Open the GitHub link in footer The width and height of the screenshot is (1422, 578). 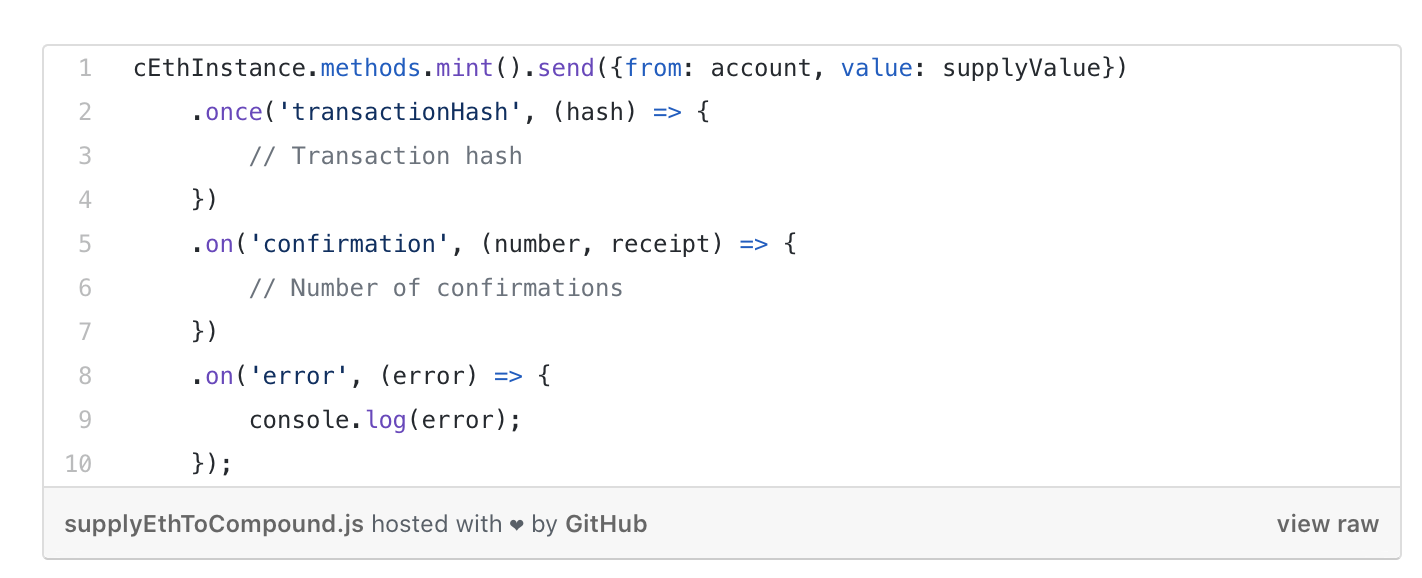coord(606,523)
